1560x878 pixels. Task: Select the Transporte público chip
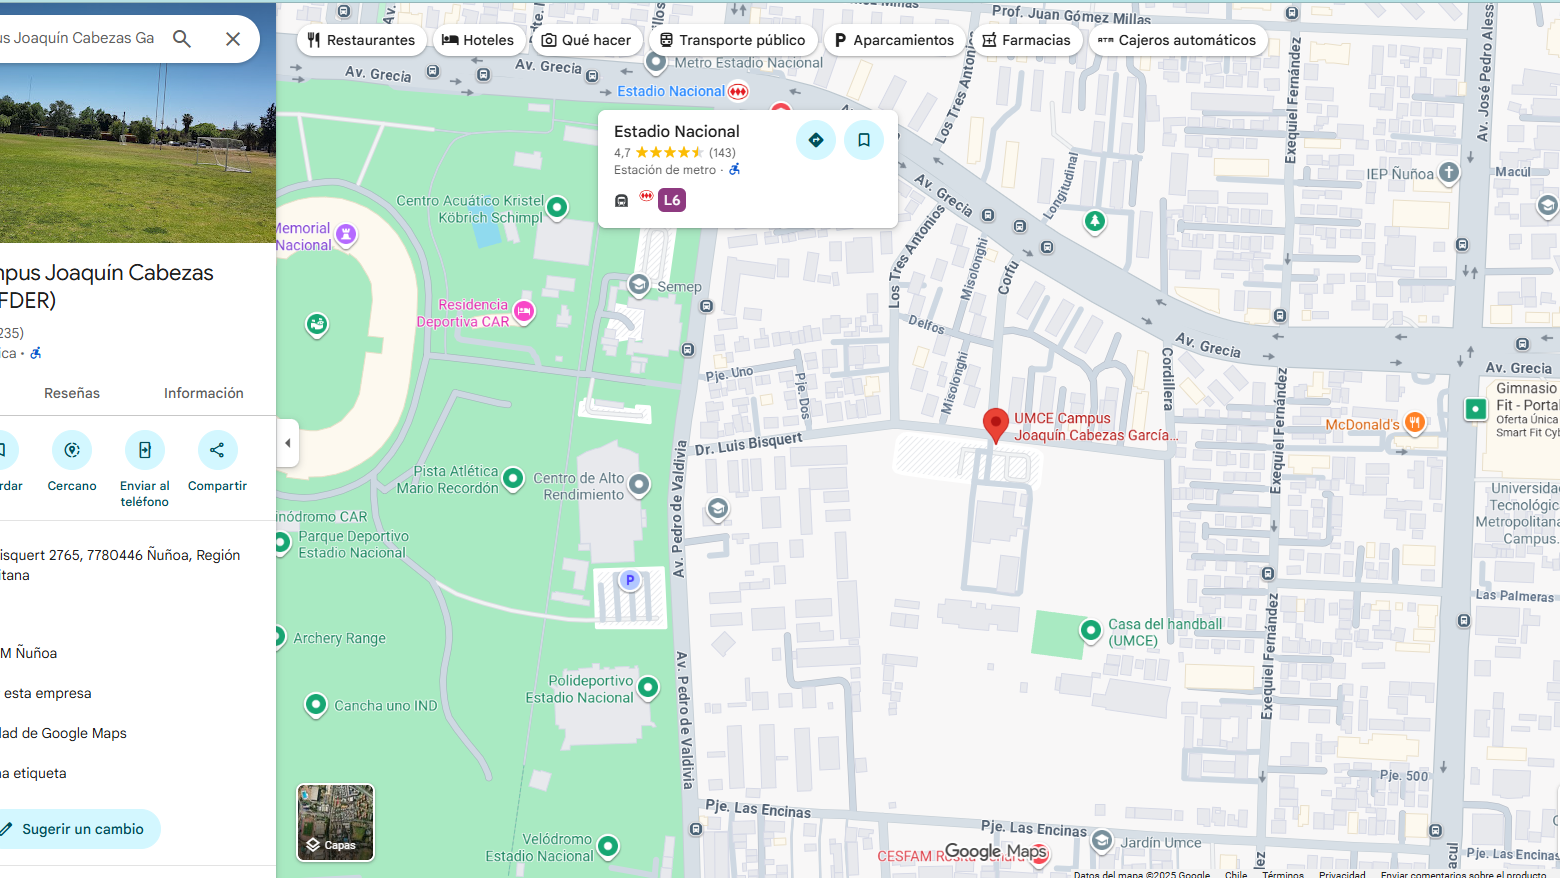pyautogui.click(x=732, y=40)
